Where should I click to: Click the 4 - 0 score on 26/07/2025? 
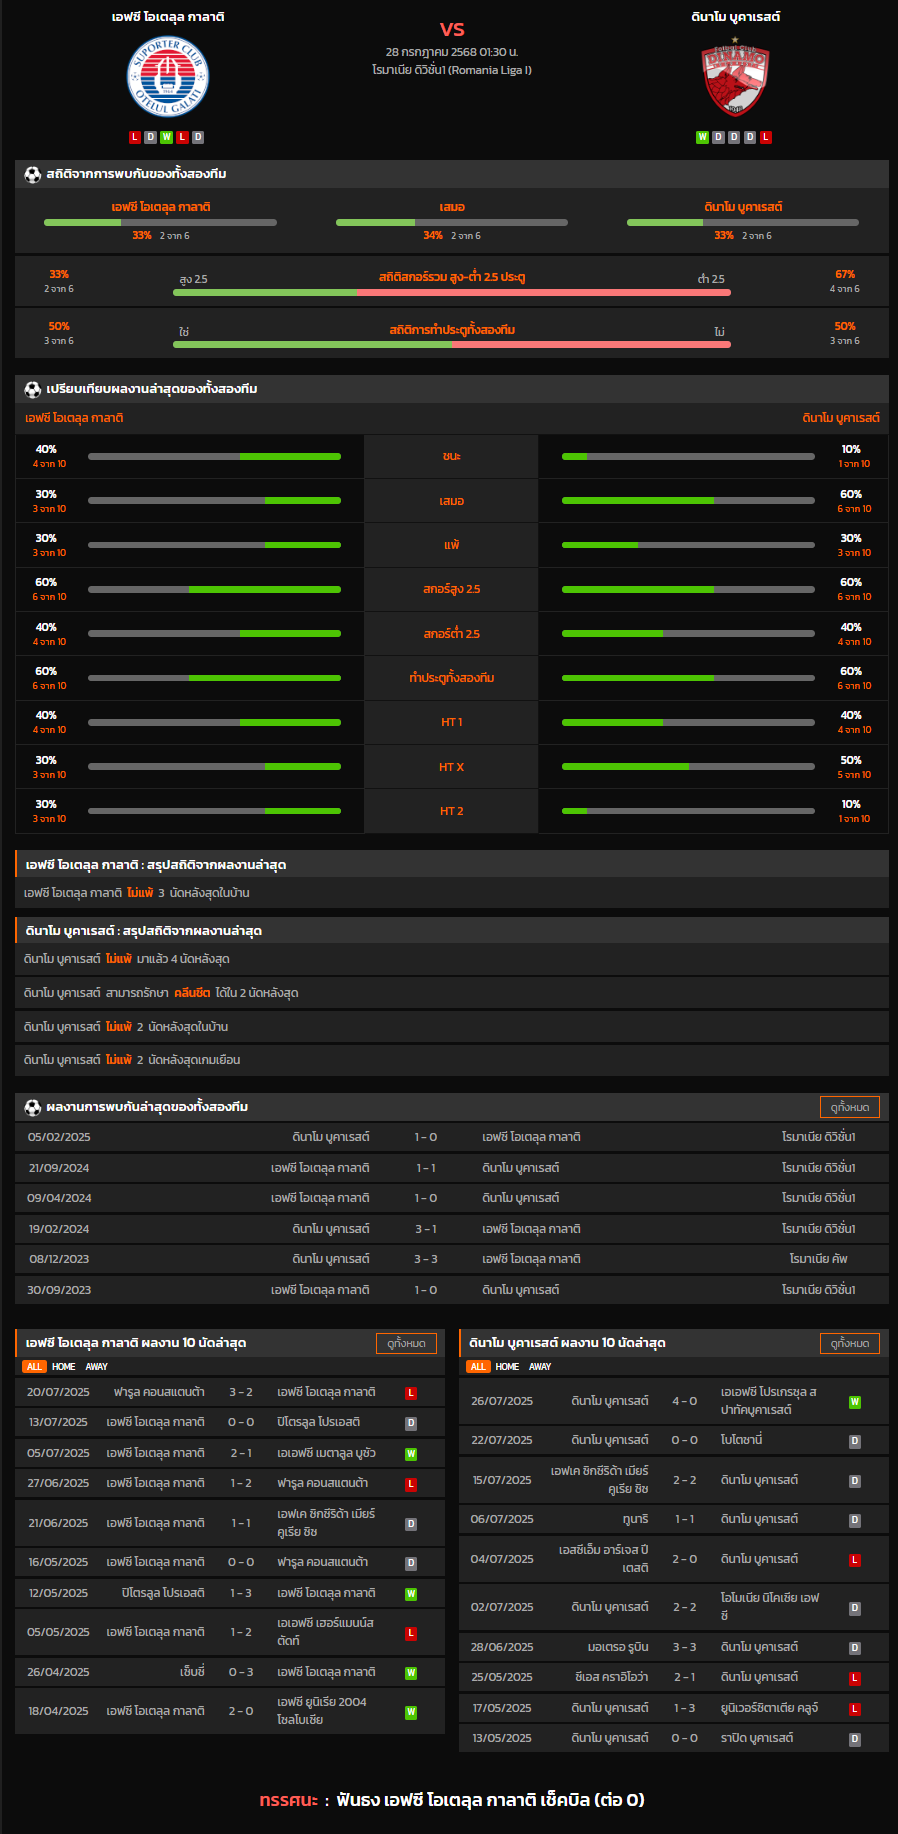pyautogui.click(x=685, y=1402)
